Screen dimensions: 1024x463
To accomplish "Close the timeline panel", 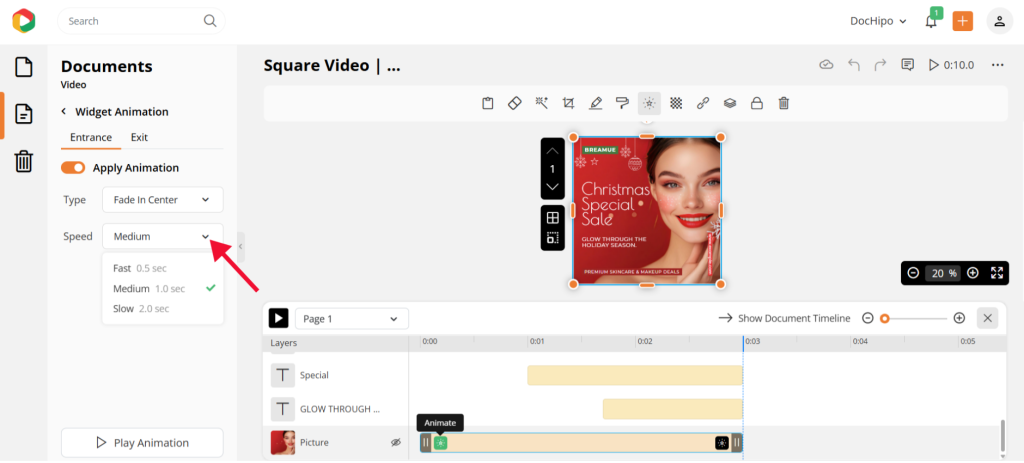I will [x=987, y=319].
